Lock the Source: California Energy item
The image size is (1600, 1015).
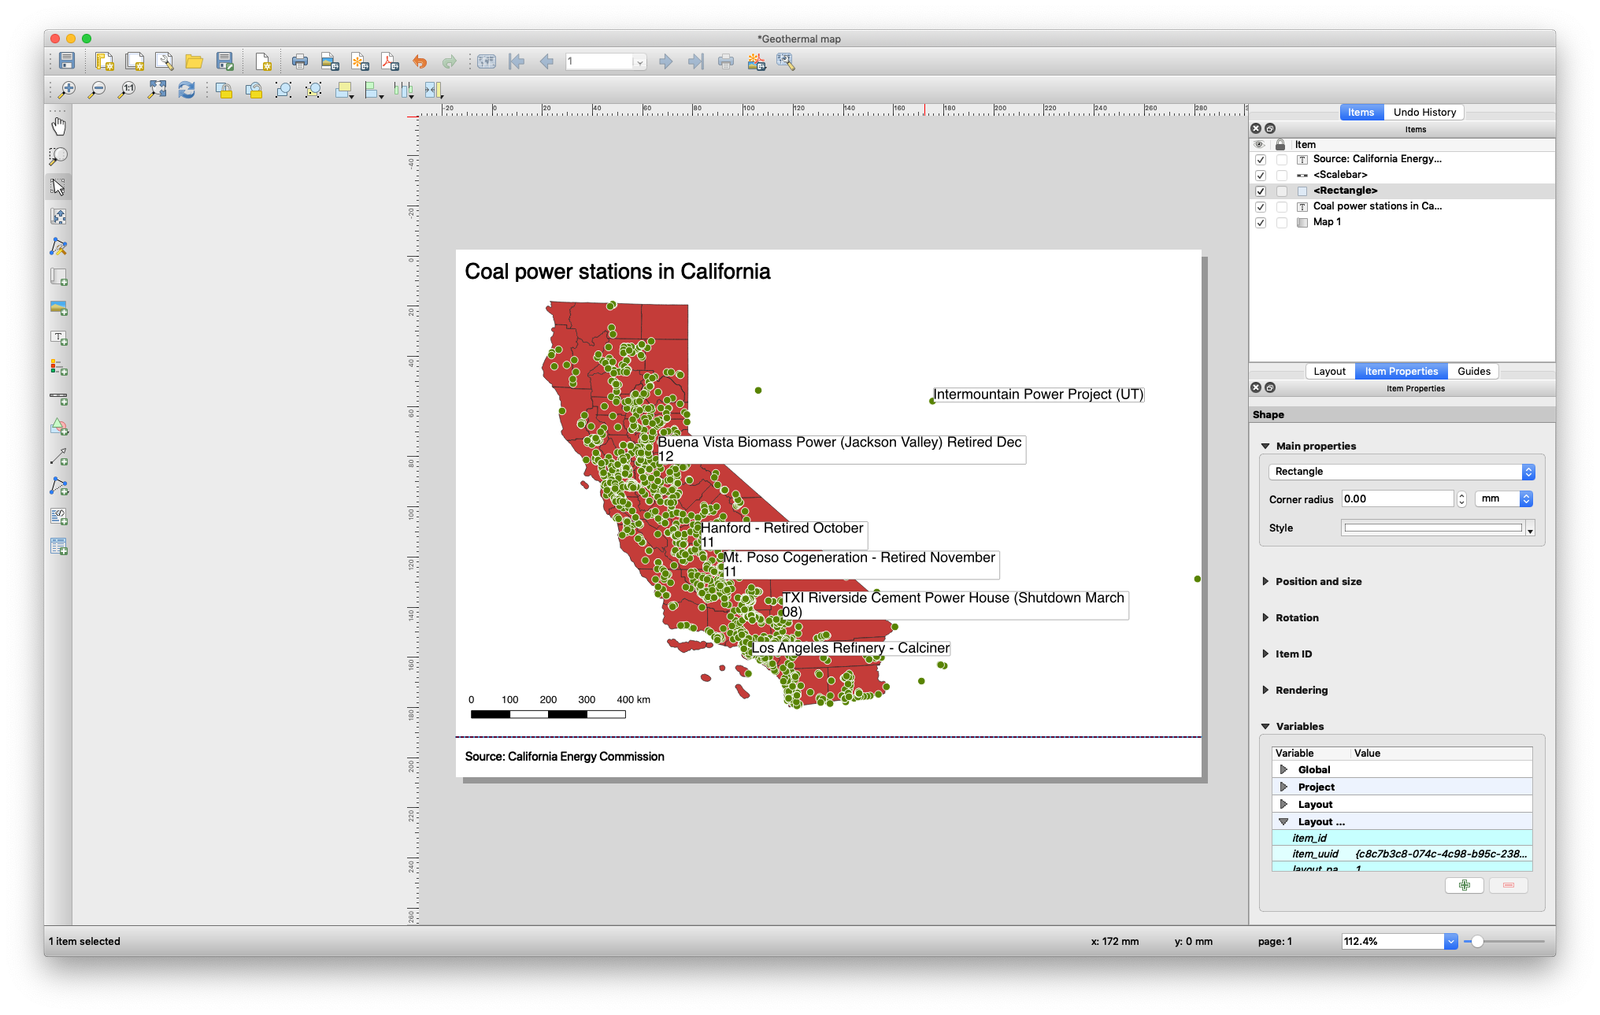pos(1281,159)
